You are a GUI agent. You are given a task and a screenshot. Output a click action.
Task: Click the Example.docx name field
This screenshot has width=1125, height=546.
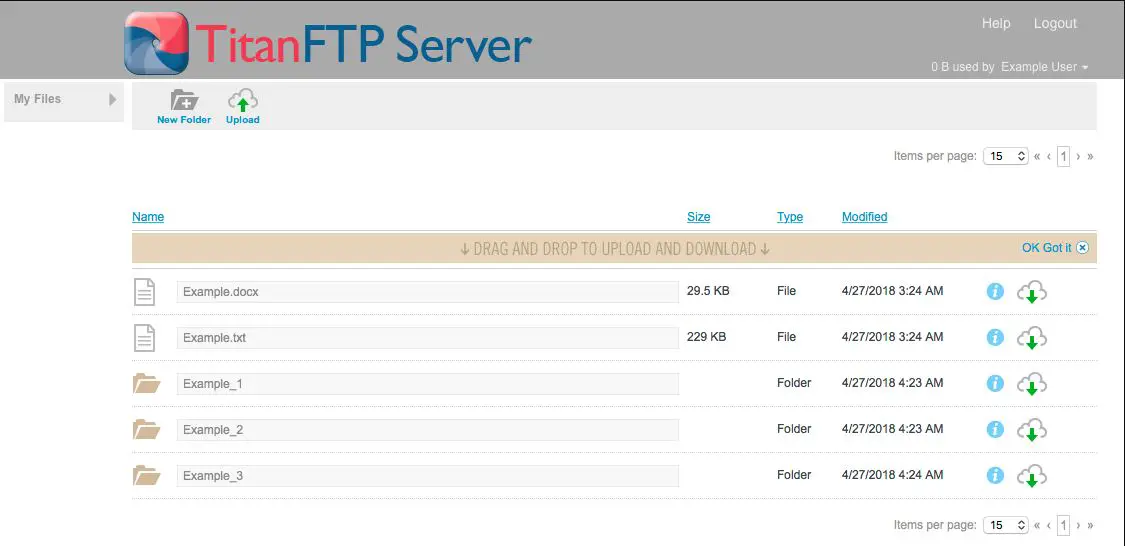428,292
